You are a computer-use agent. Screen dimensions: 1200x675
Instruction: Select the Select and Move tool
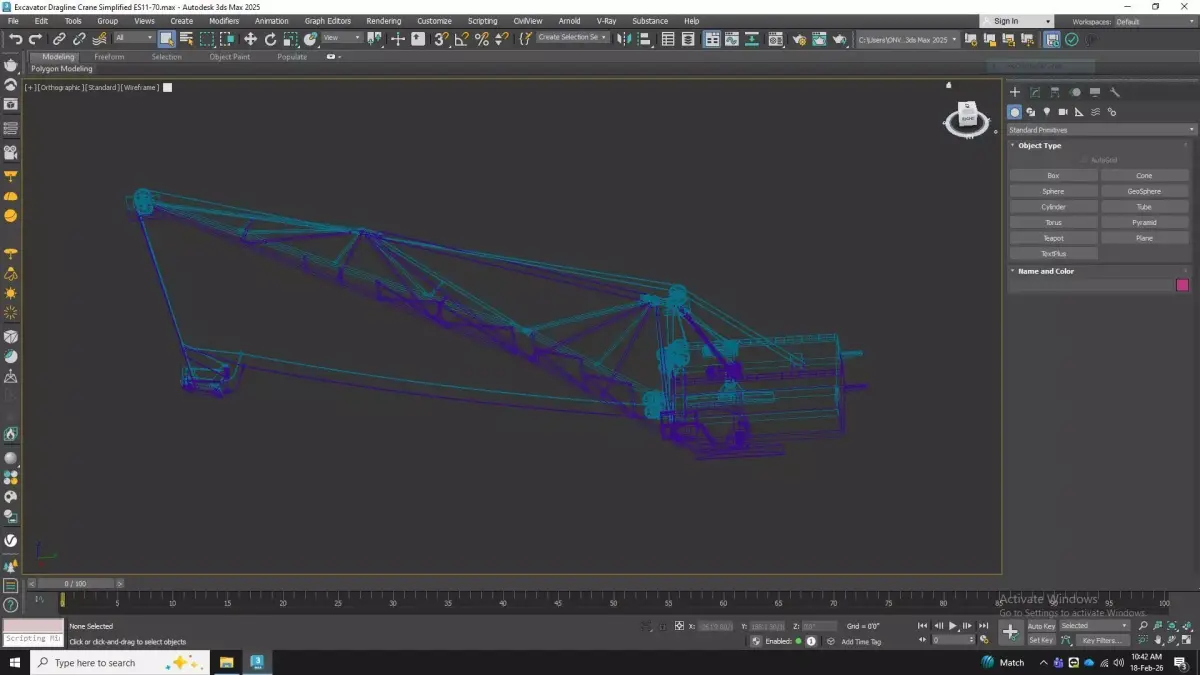click(250, 39)
